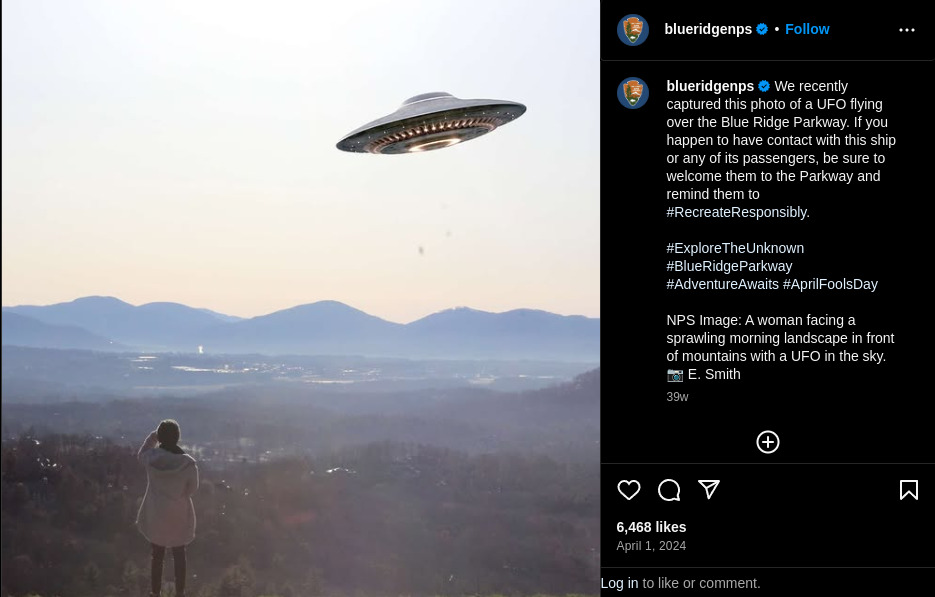Open the #BlueRidgeParkway hashtag
Image resolution: width=935 pixels, height=597 pixels.
coord(729,266)
